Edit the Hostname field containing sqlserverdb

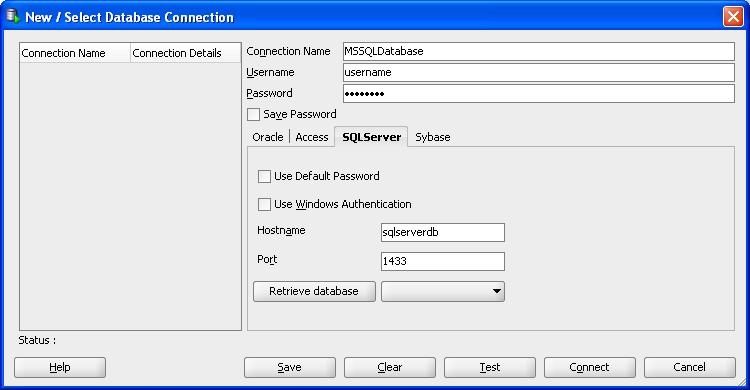(x=443, y=233)
